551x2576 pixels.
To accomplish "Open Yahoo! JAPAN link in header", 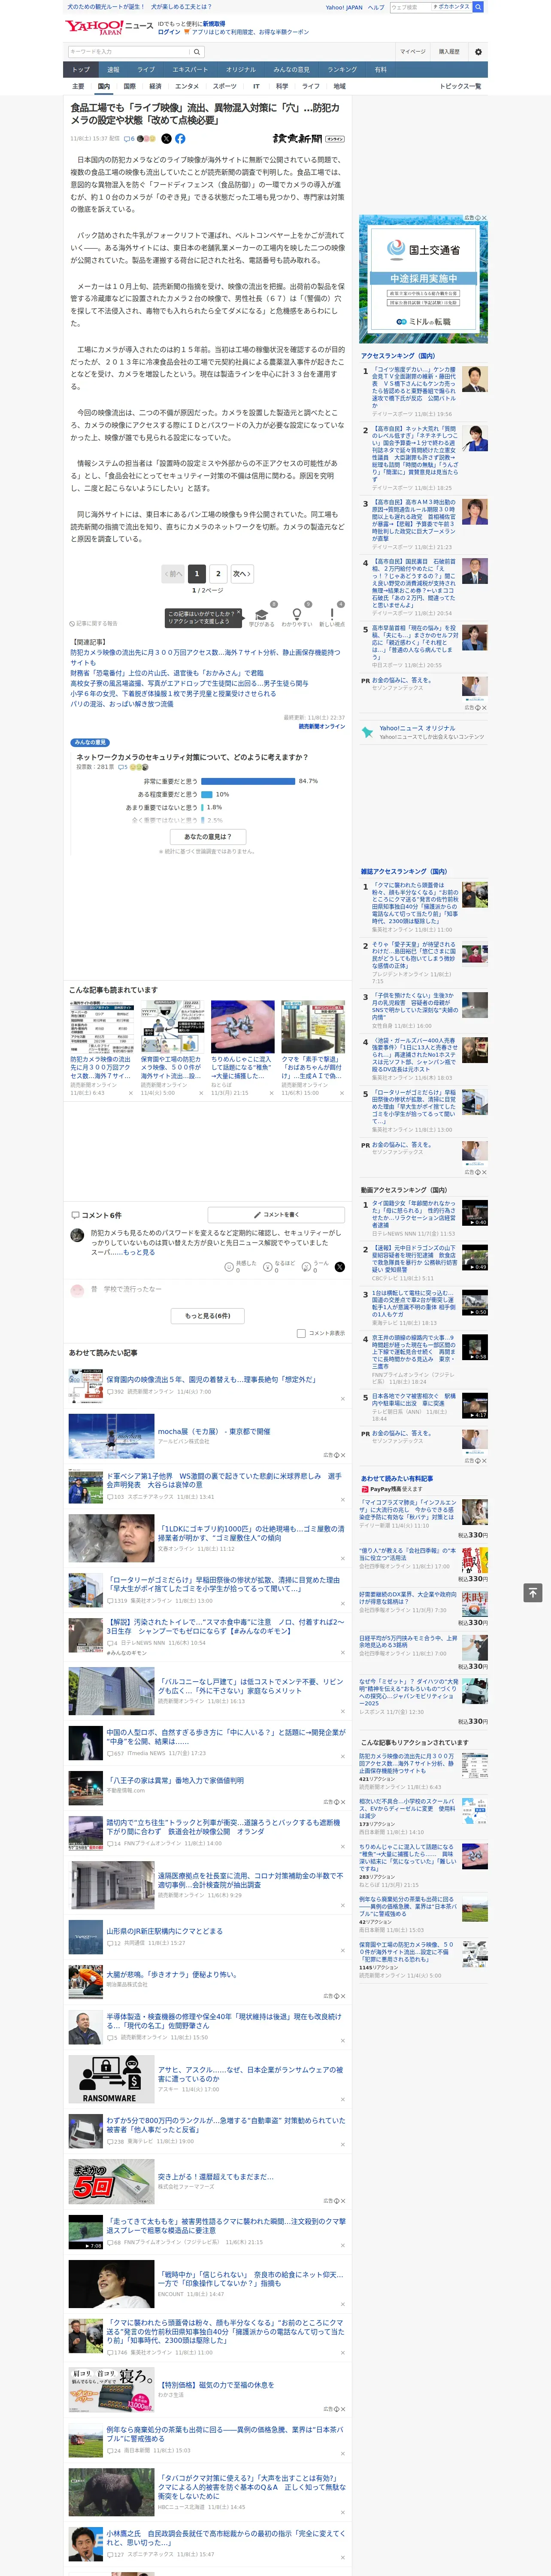I will pos(344,7).
